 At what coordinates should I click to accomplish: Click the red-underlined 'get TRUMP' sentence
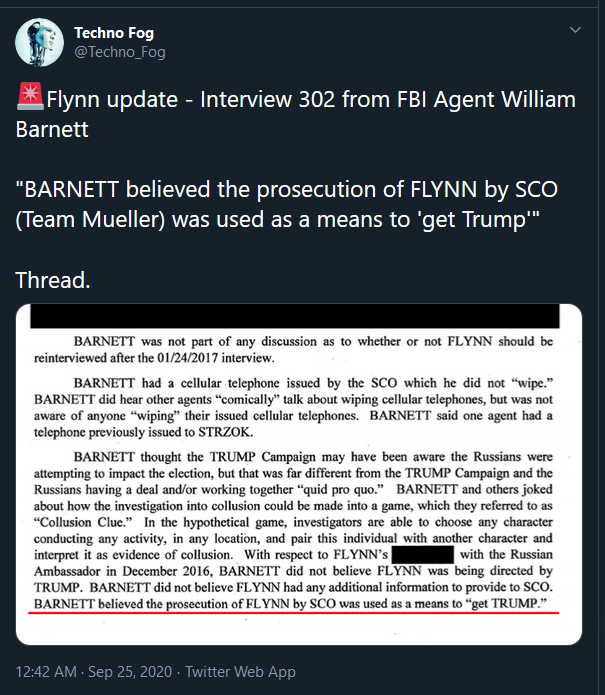290,604
